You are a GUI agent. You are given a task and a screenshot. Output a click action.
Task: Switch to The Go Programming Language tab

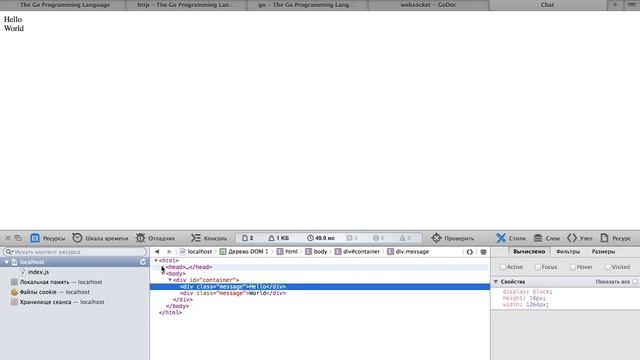(64, 5)
